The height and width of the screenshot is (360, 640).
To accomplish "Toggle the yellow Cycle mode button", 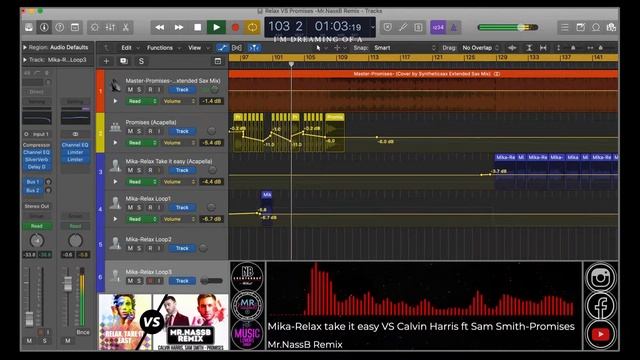I will (x=253, y=27).
